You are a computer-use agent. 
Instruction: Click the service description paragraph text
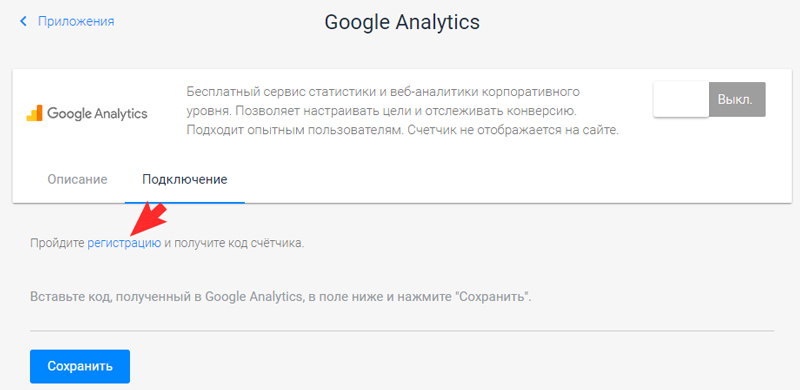403,111
